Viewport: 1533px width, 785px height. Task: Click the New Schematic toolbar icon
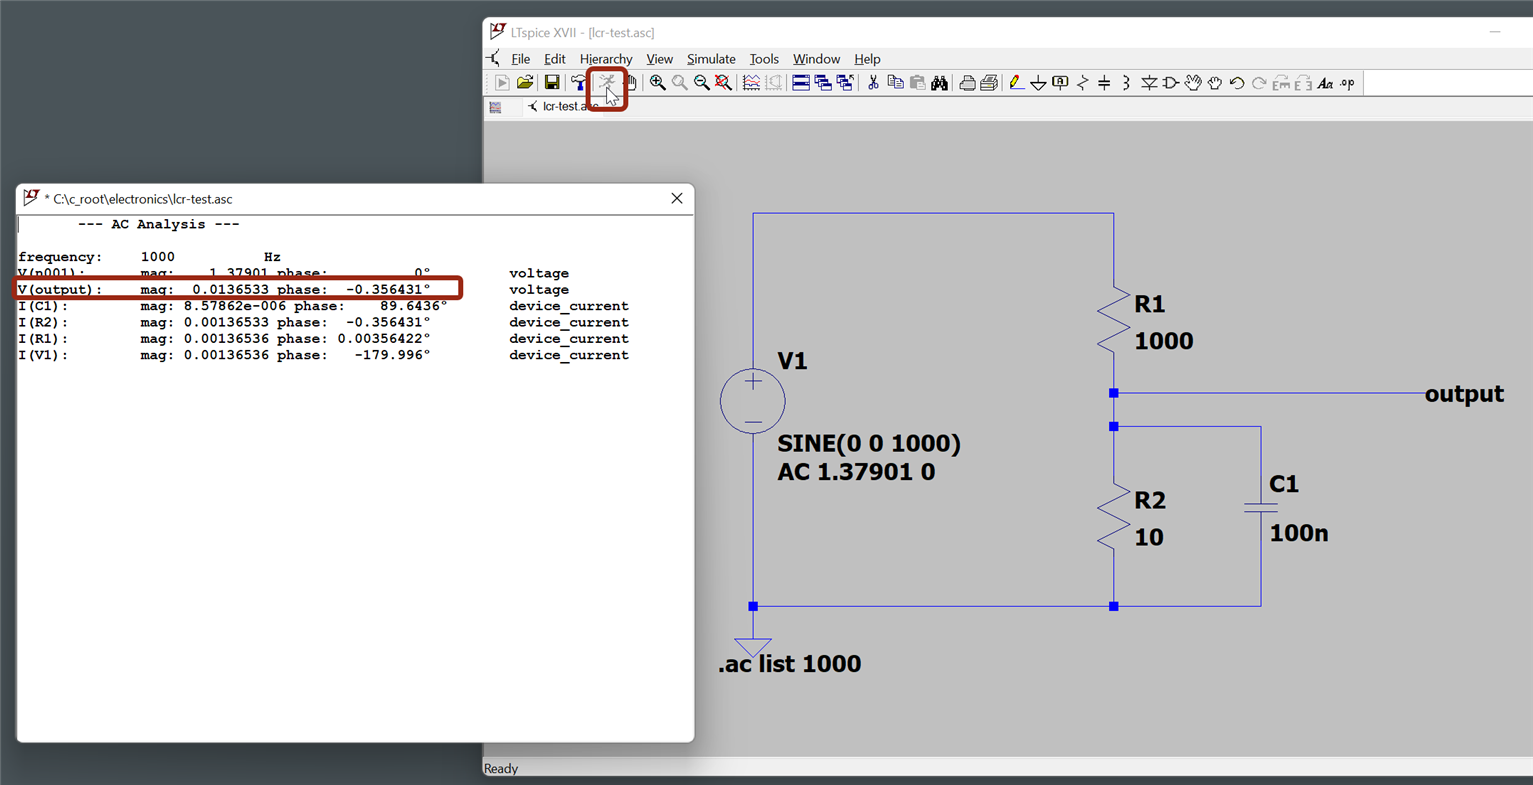(x=502, y=83)
